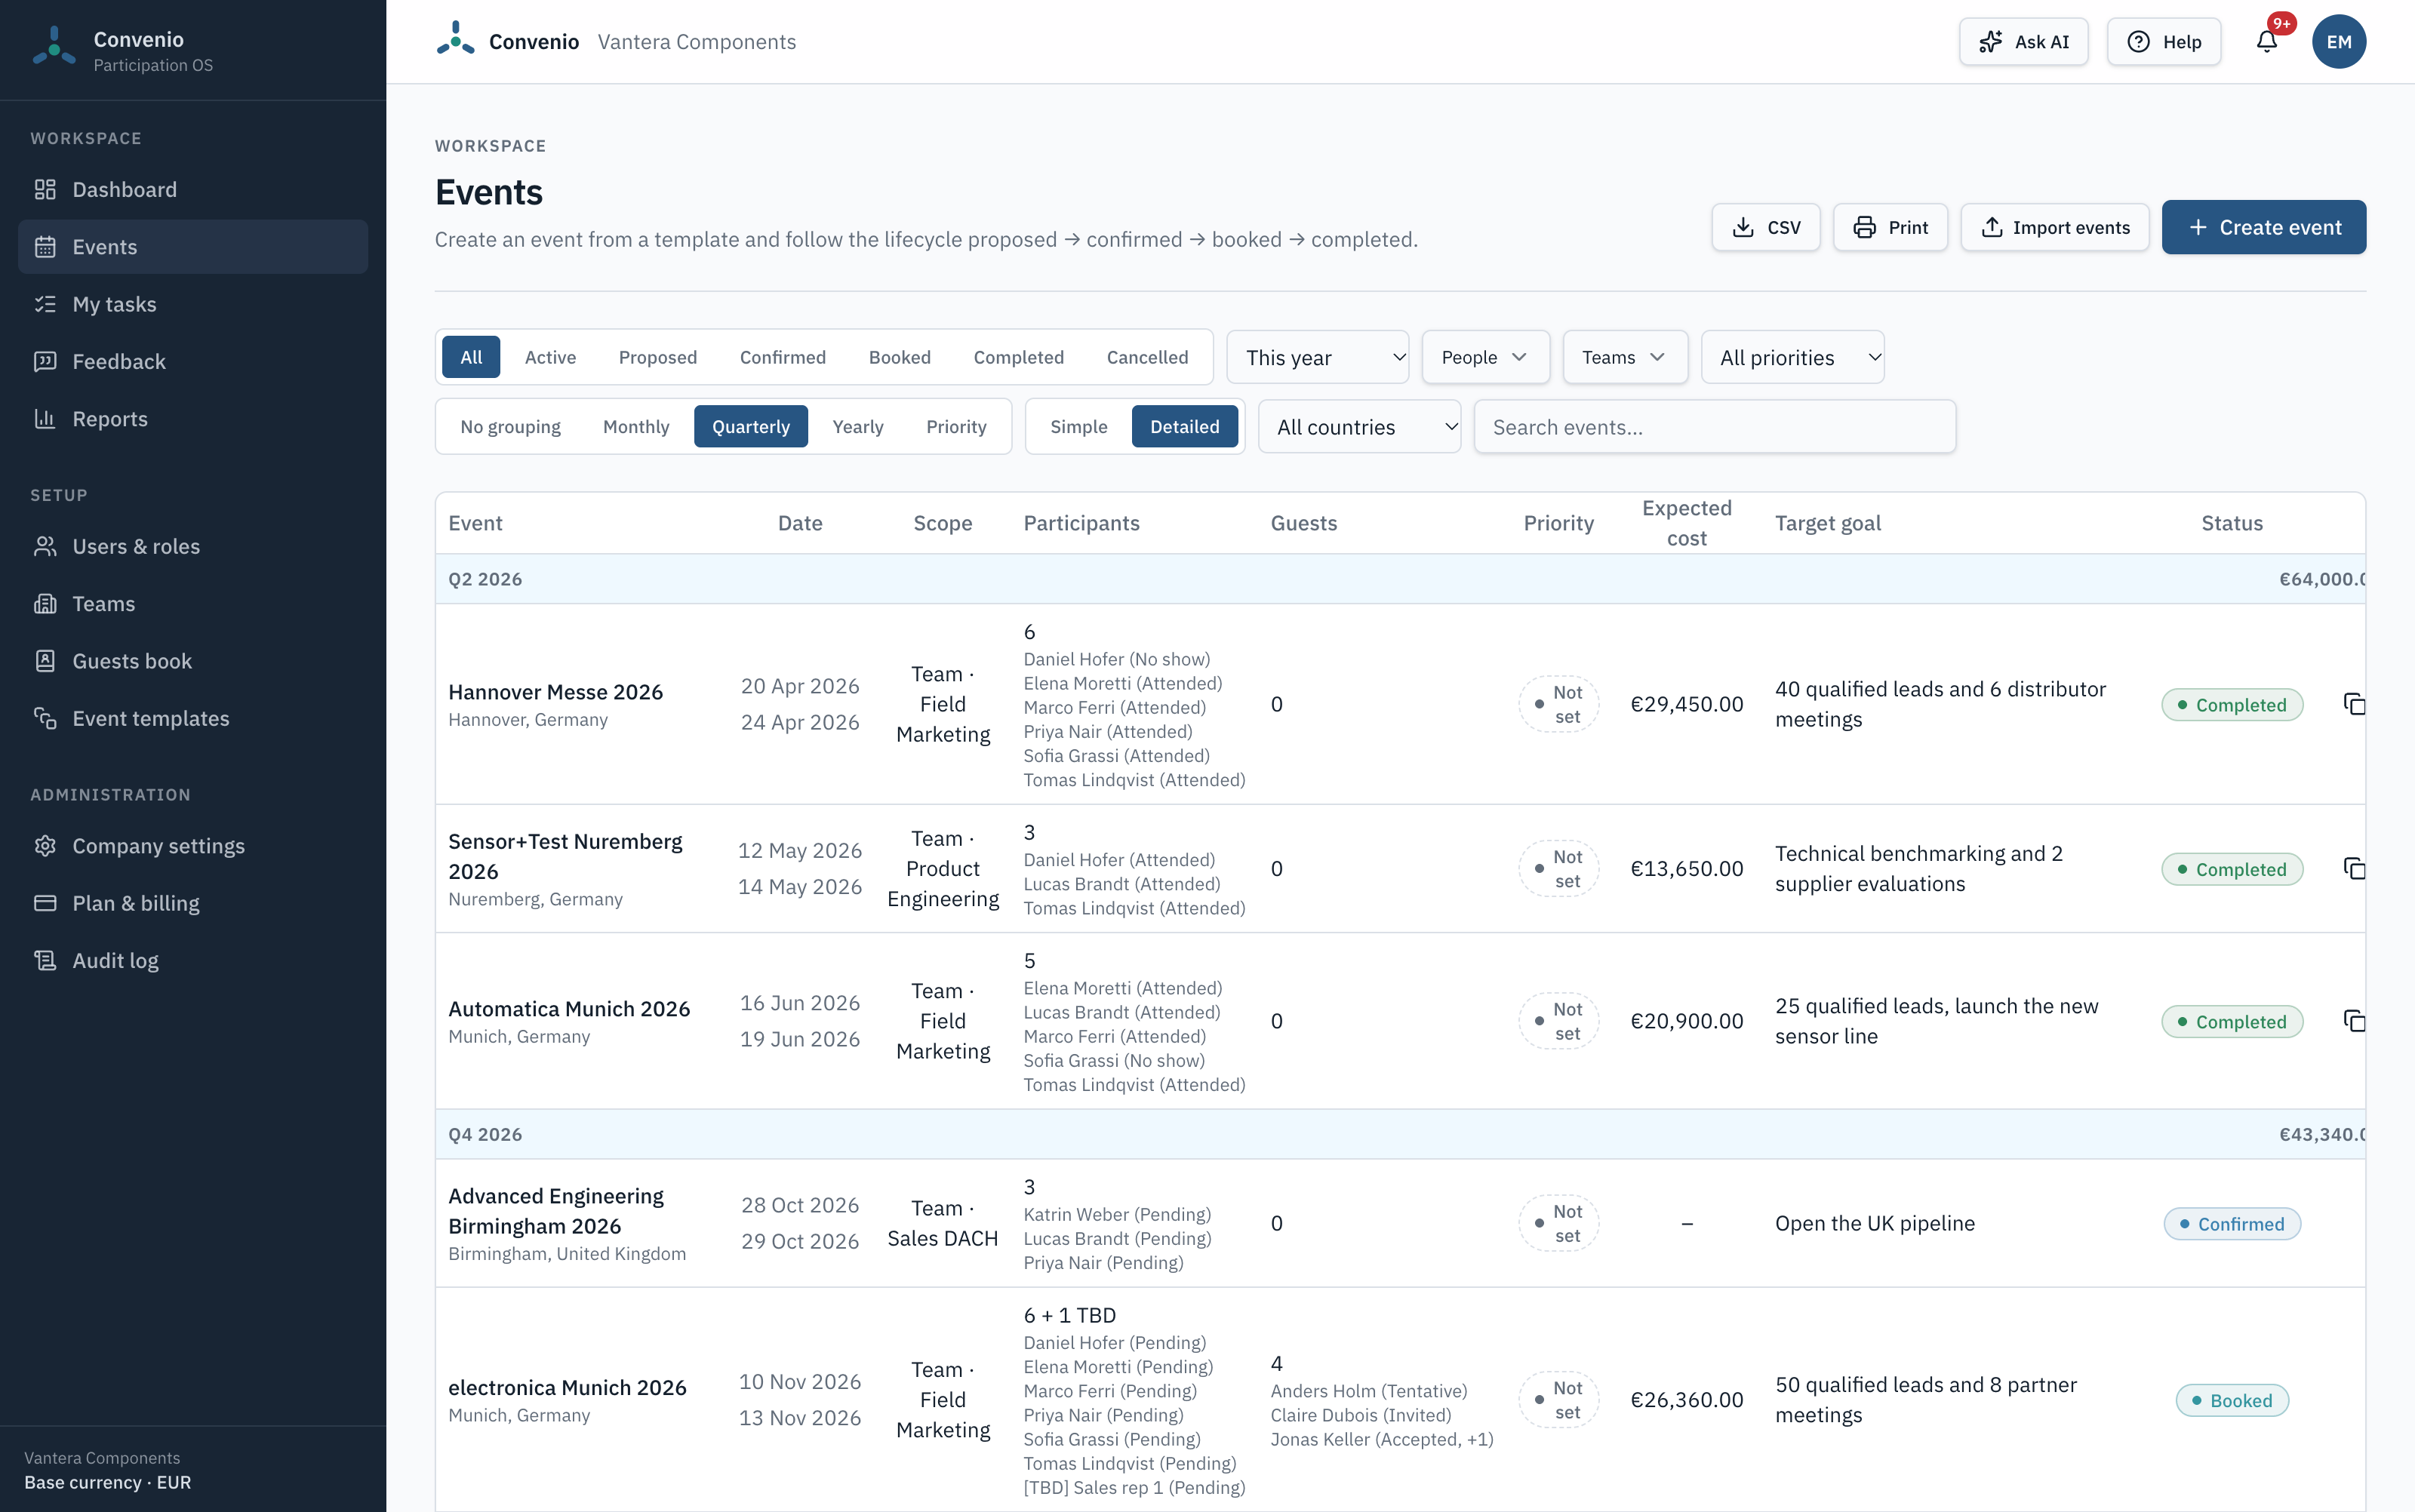This screenshot has height=1512, width=2415.
Task: Switch grouping to No grouping
Action: point(510,426)
